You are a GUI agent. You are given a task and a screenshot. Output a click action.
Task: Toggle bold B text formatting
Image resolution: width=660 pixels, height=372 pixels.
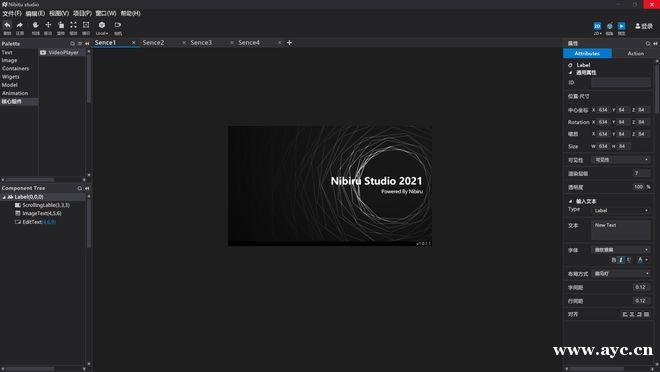pyautogui.click(x=613, y=260)
